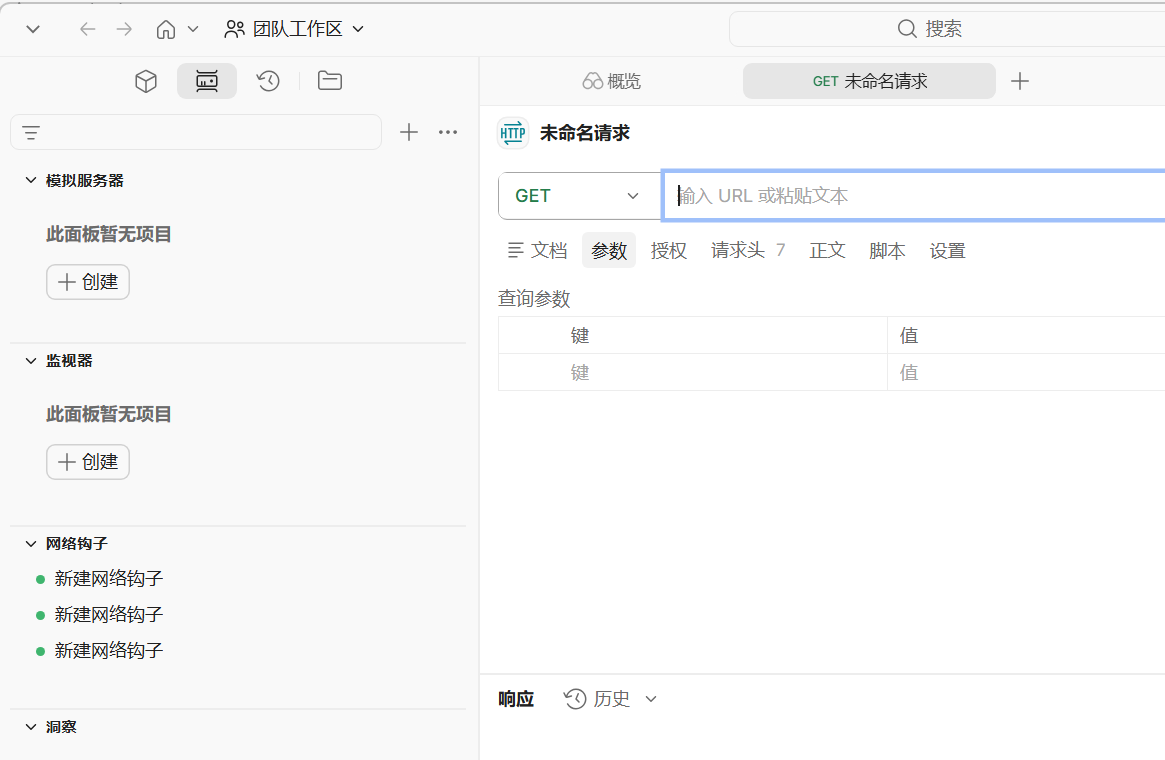Collapse the 网络钩子 section
1165x760 pixels.
coord(30,544)
